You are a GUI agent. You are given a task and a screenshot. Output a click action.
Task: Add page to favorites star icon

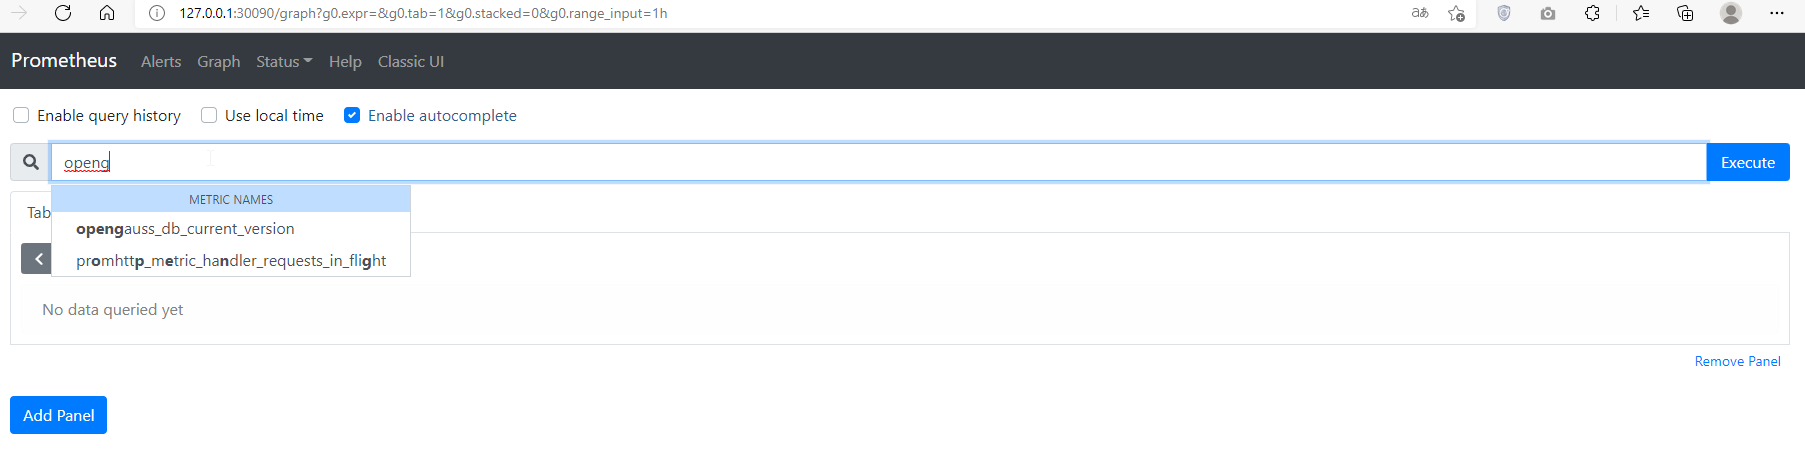[1456, 13]
